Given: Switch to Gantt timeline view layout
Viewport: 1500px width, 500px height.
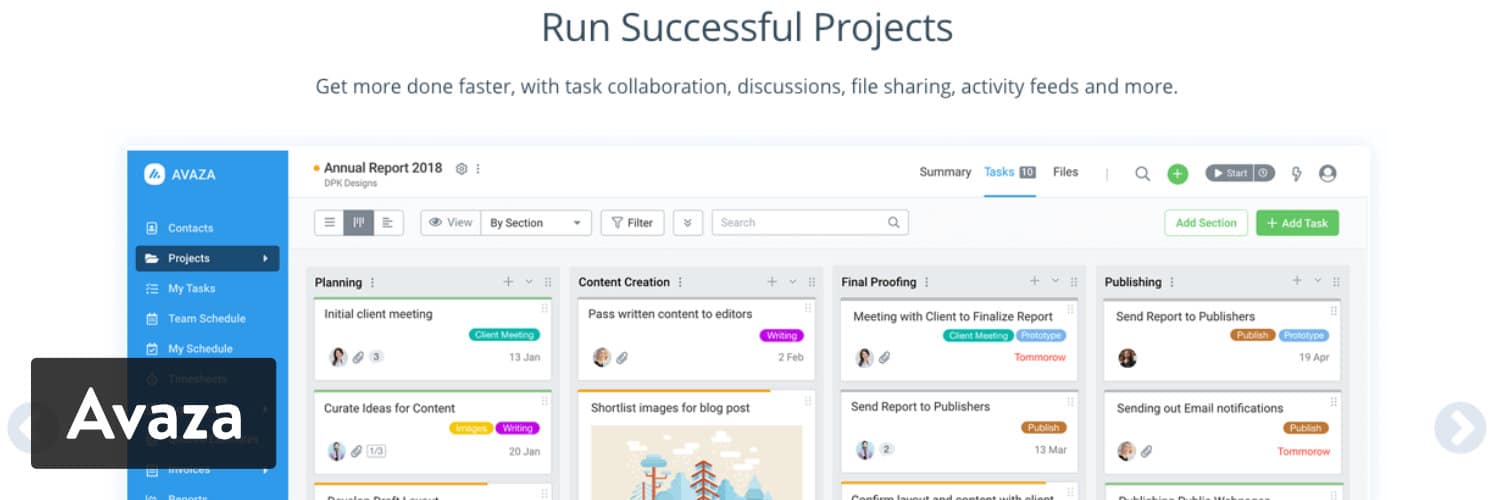Looking at the screenshot, I should [x=388, y=223].
